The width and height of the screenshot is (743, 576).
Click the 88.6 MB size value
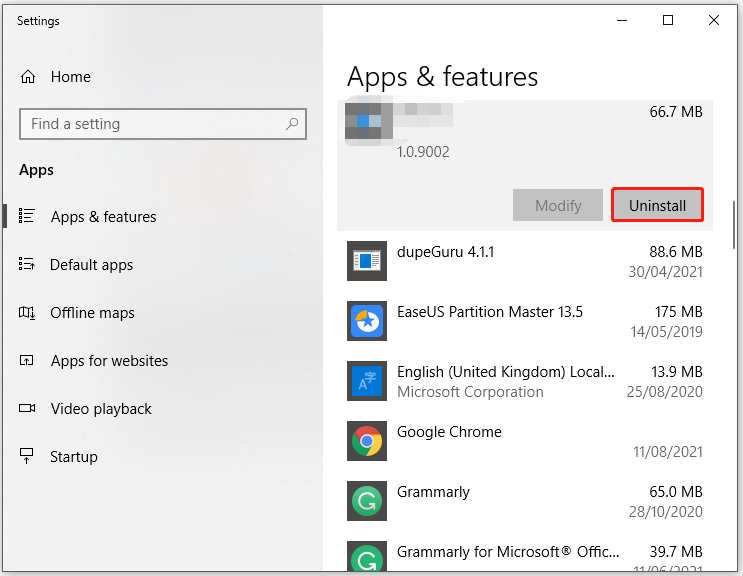pyautogui.click(x=676, y=252)
